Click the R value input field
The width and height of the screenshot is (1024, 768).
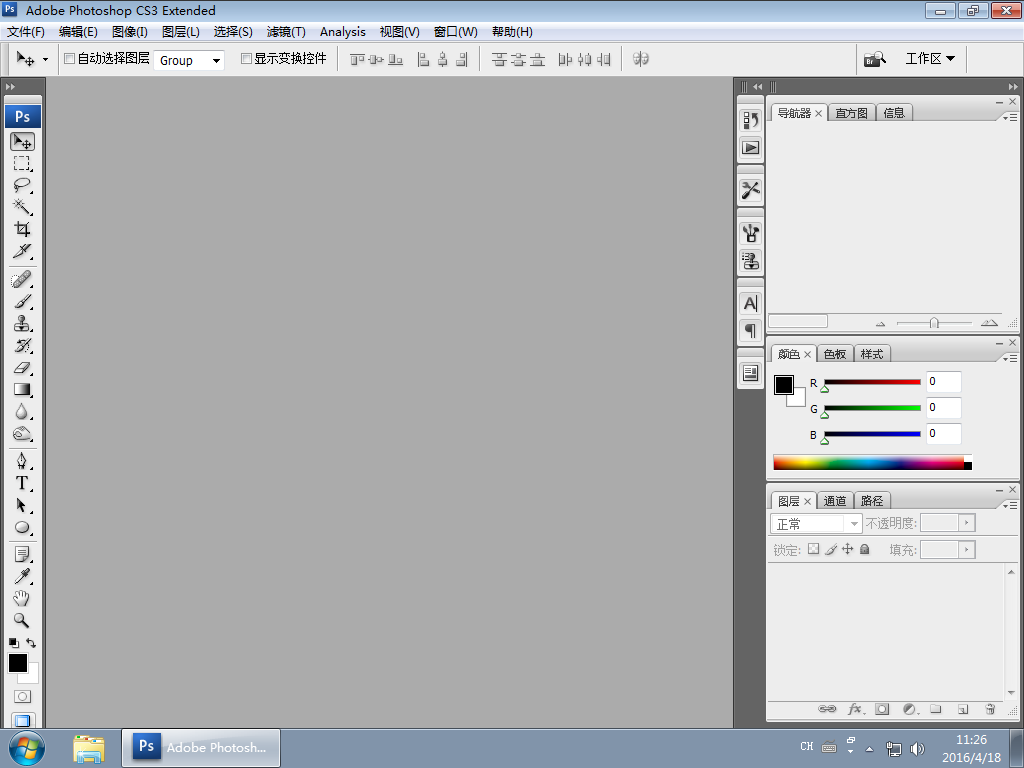944,381
